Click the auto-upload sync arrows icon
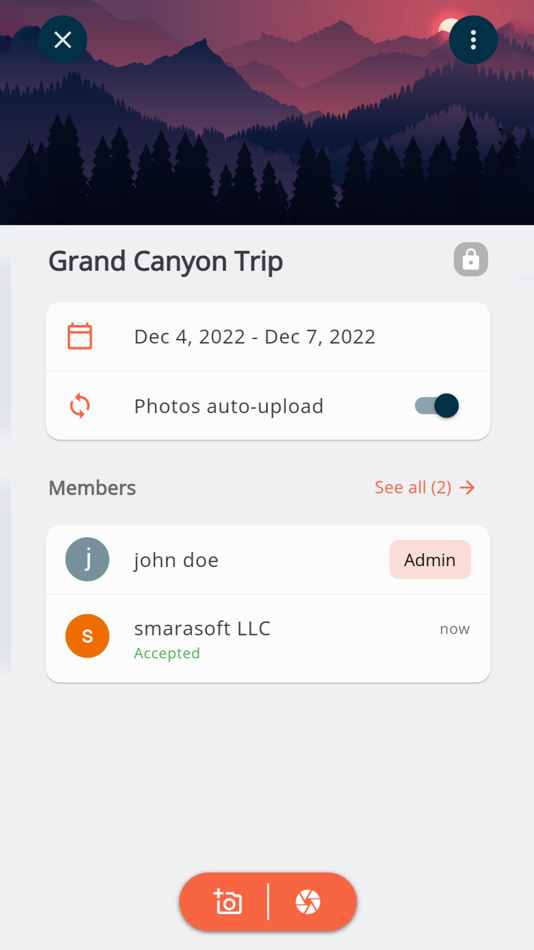The height and width of the screenshot is (950, 534). point(80,405)
